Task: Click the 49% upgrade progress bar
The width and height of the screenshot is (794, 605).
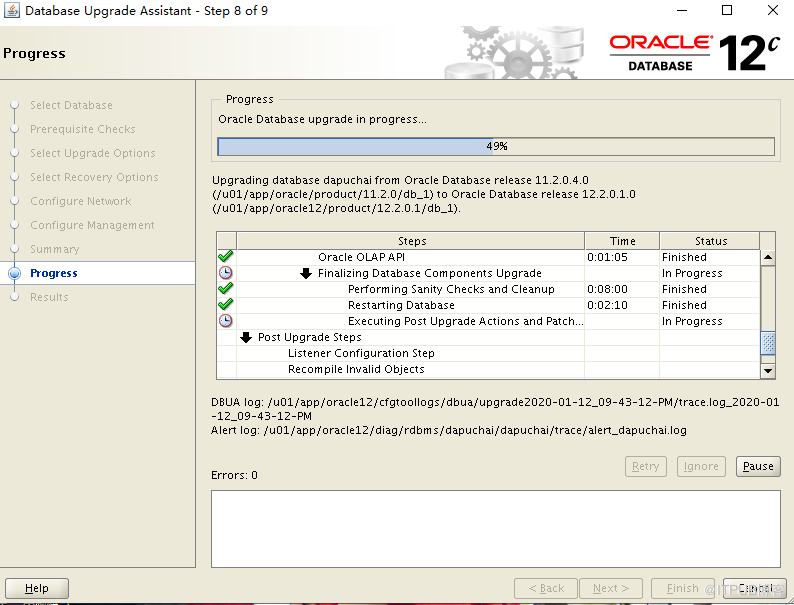Action: 496,146
